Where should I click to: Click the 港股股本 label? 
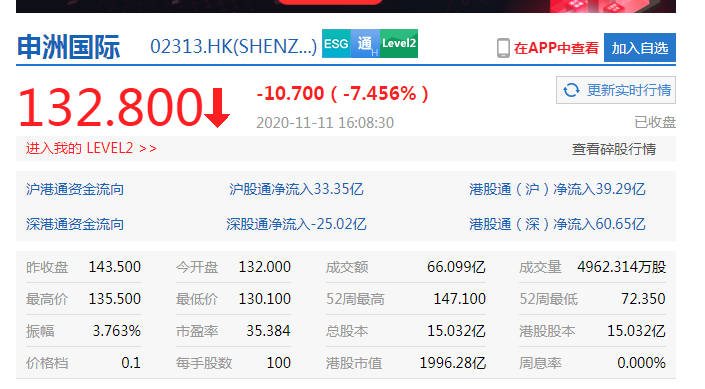coord(547,332)
